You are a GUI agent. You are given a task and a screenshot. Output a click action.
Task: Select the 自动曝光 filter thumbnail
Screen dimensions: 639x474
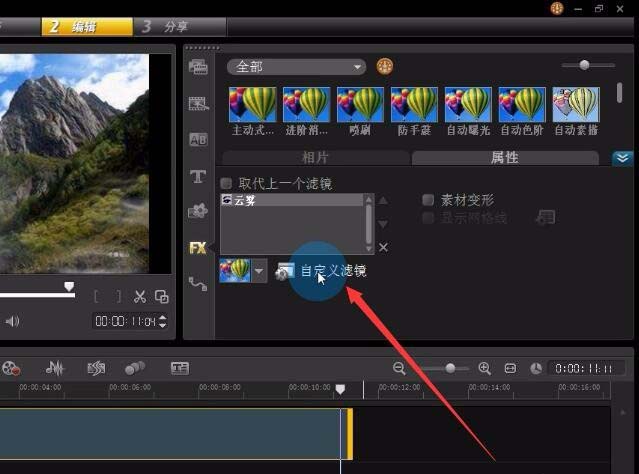(x=468, y=105)
